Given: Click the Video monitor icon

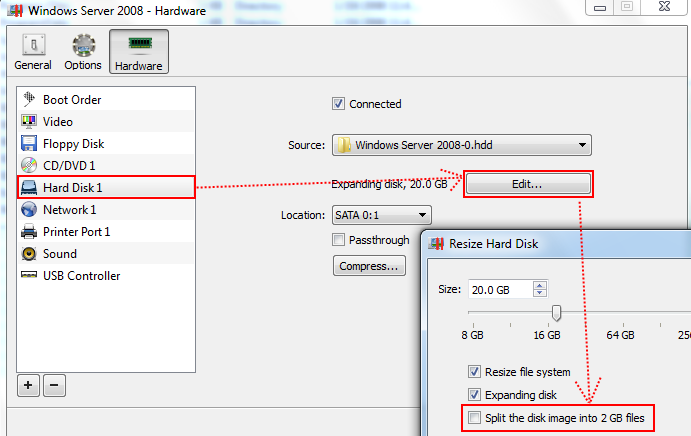Looking at the screenshot, I should pos(29,121).
